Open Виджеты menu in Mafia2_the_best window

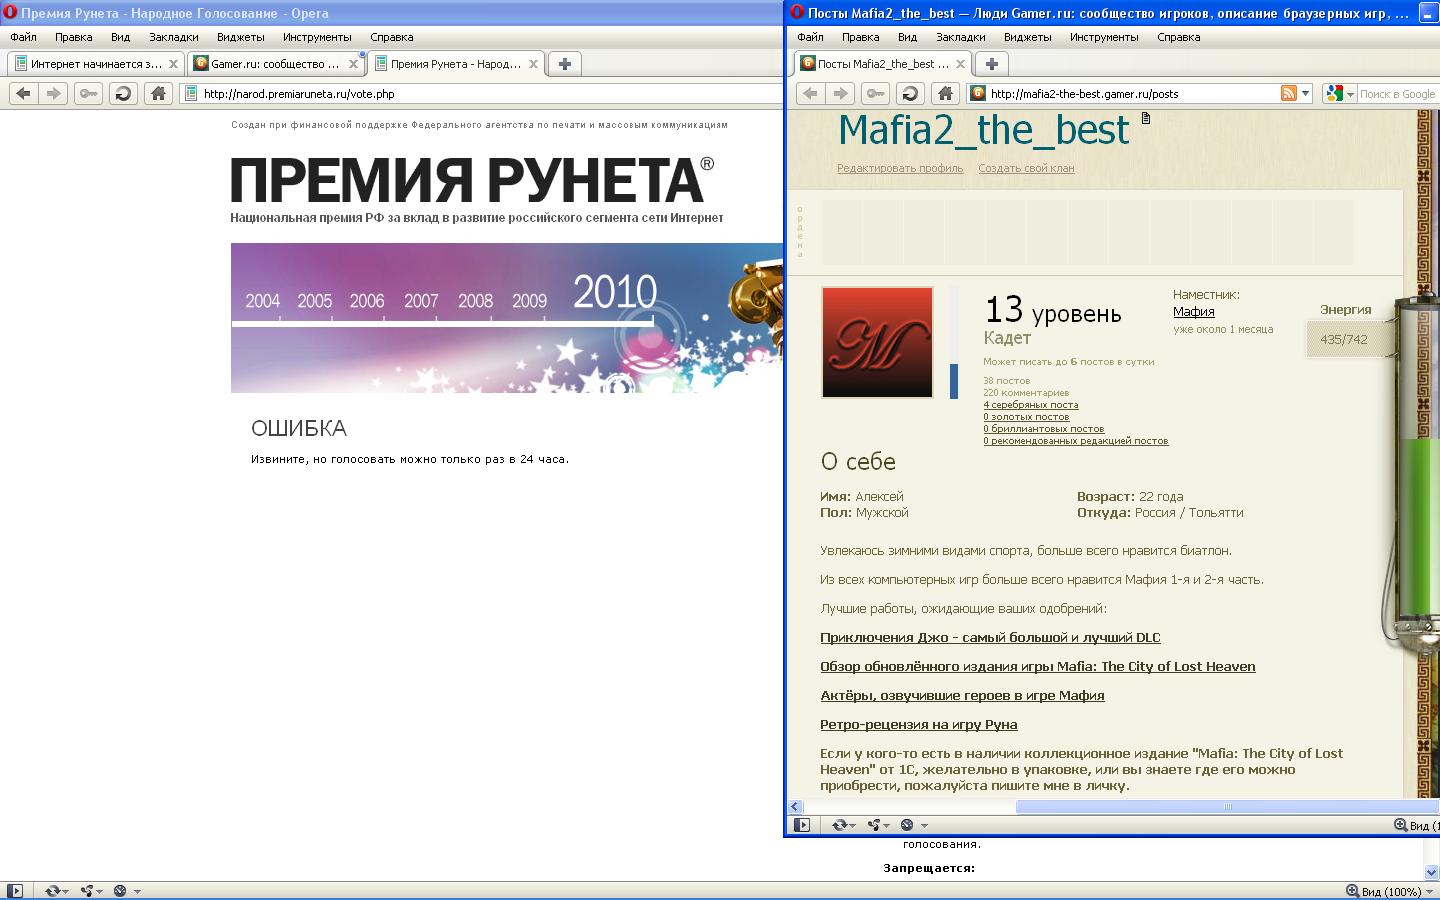click(1028, 37)
